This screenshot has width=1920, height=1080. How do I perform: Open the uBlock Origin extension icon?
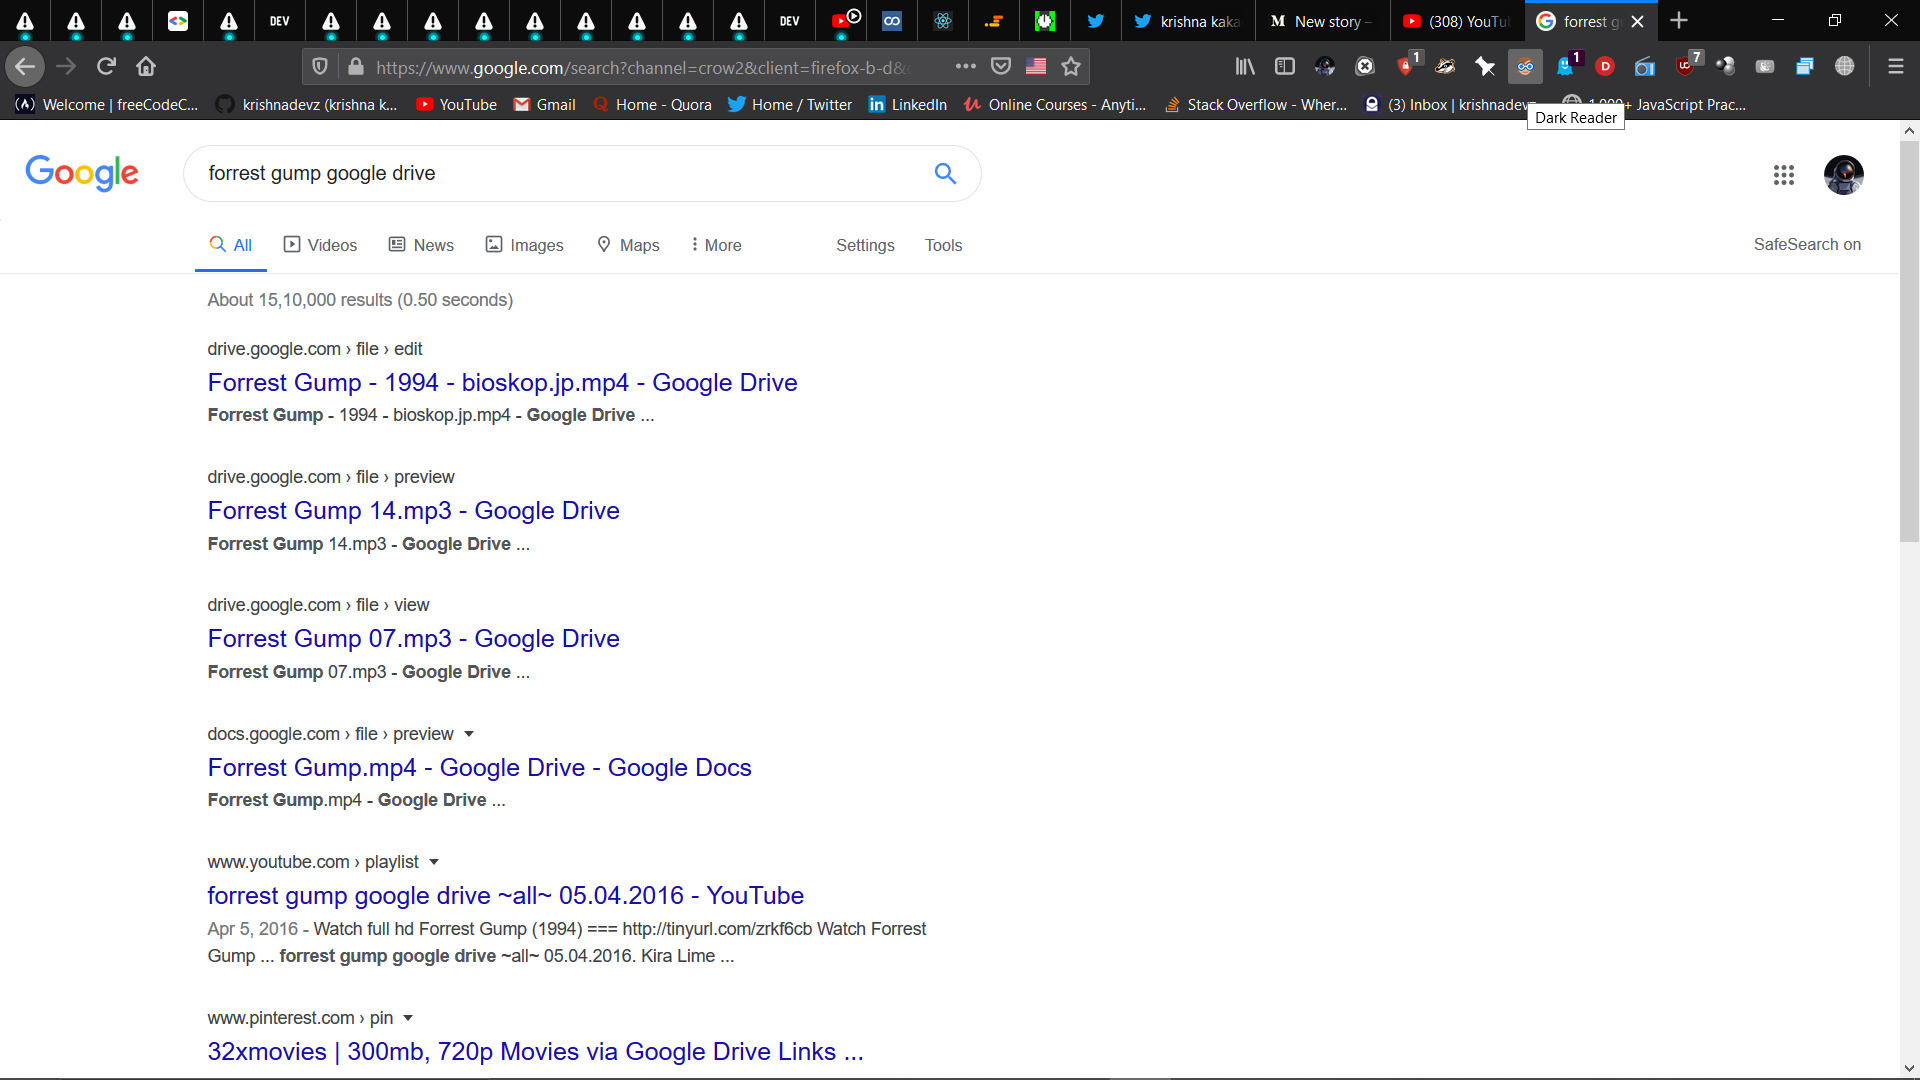pos(1686,65)
